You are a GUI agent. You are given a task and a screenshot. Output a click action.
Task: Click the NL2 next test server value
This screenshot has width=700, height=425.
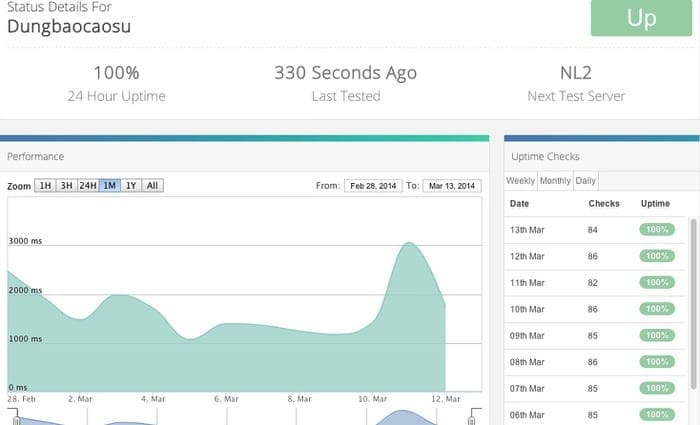coord(576,73)
